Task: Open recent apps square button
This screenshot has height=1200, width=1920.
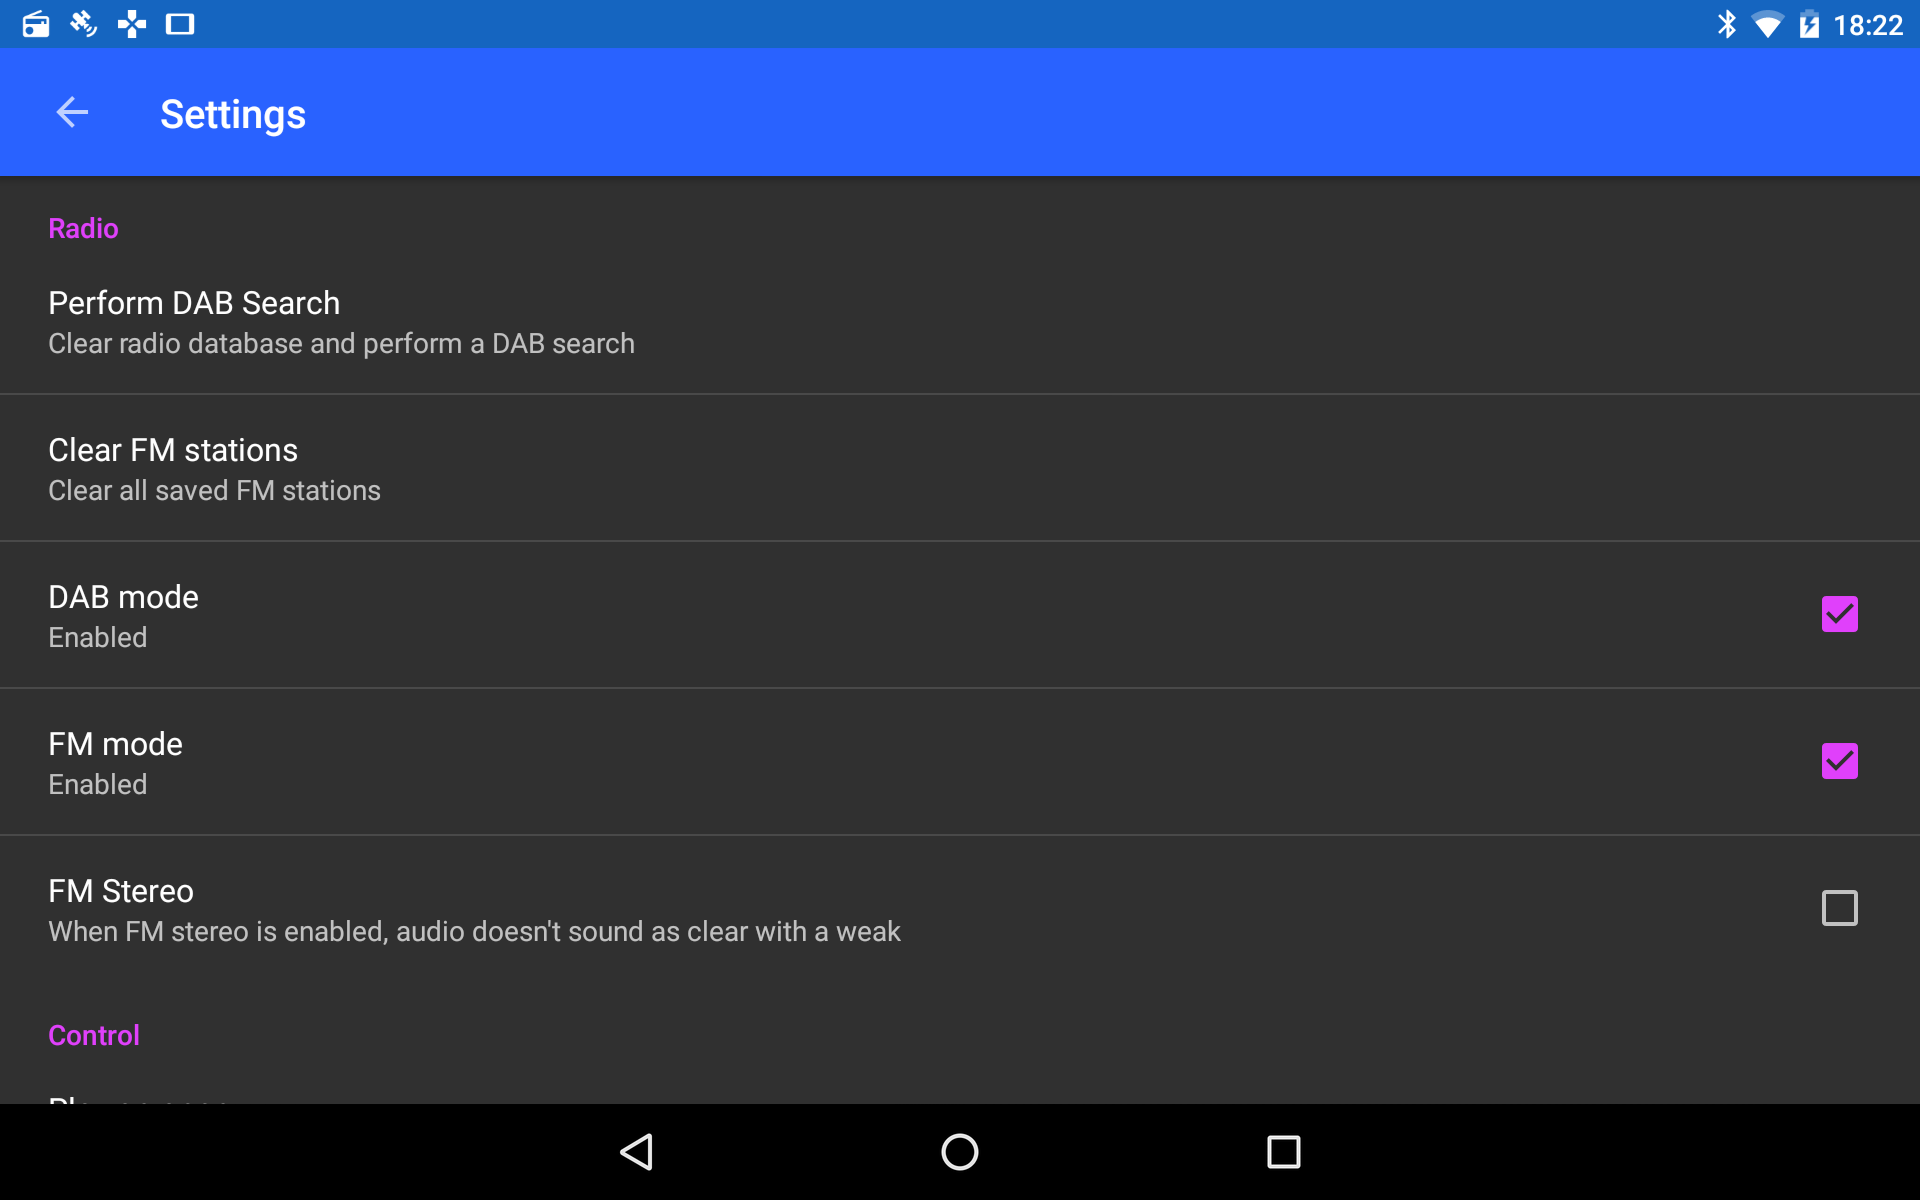Action: coord(1283,1152)
